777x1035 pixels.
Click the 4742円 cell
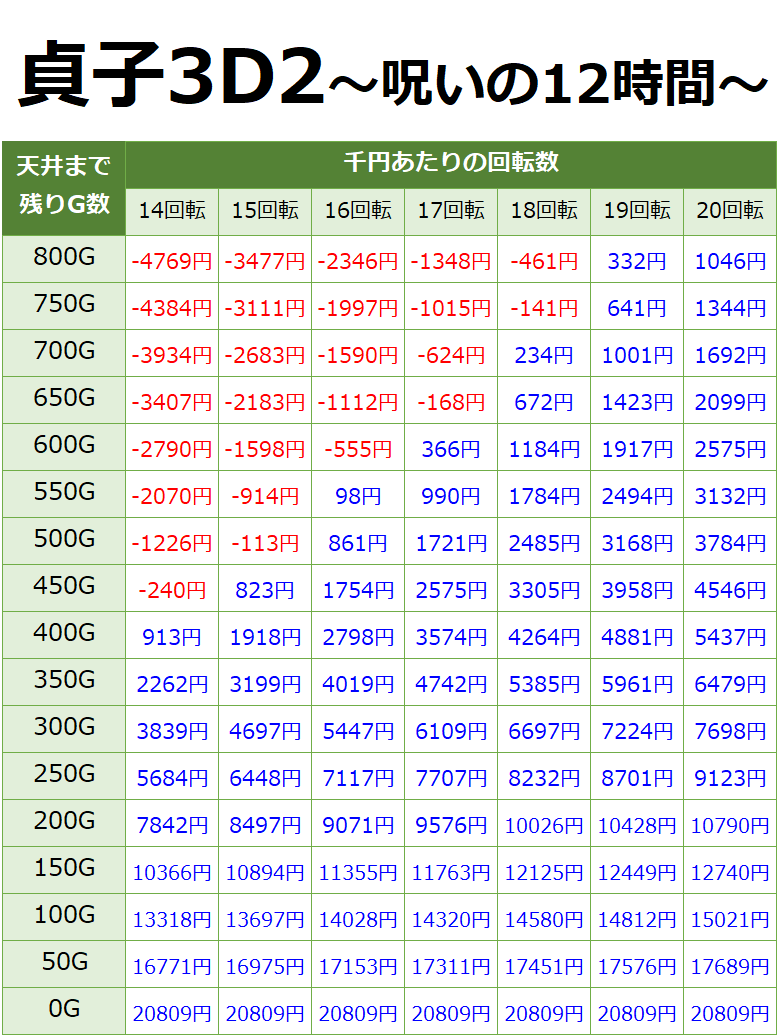(x=451, y=684)
